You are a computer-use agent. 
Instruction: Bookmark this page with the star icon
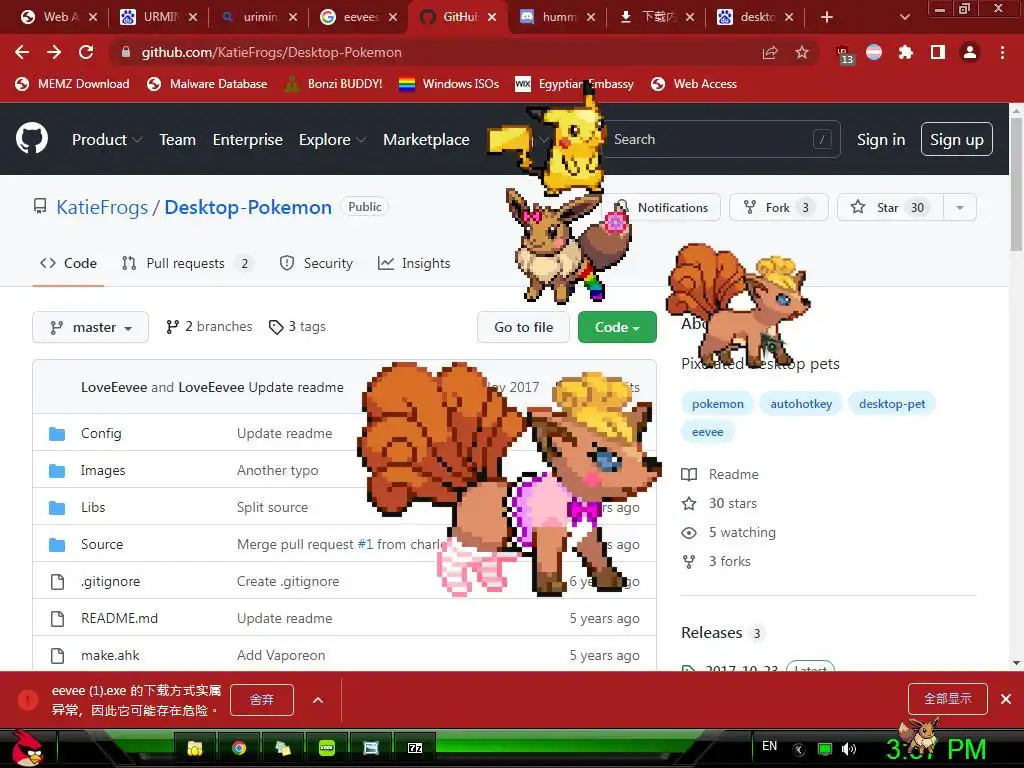[802, 52]
